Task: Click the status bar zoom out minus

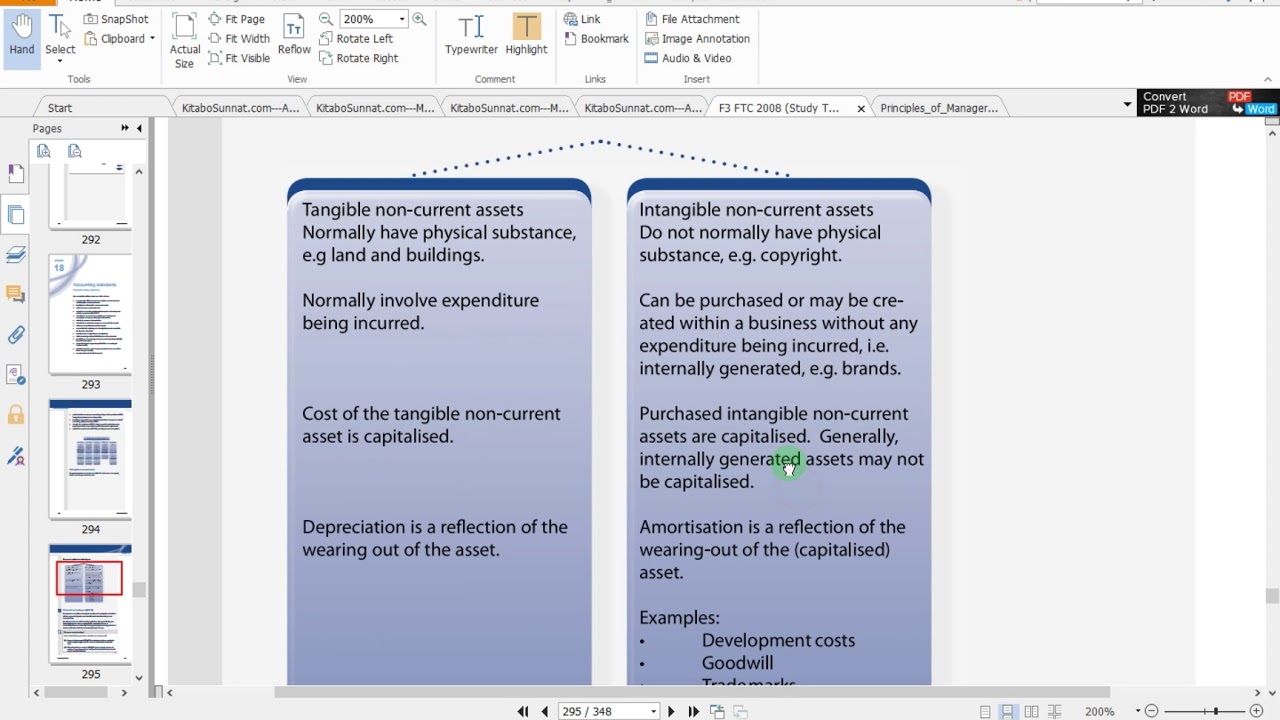Action: (x=1151, y=711)
